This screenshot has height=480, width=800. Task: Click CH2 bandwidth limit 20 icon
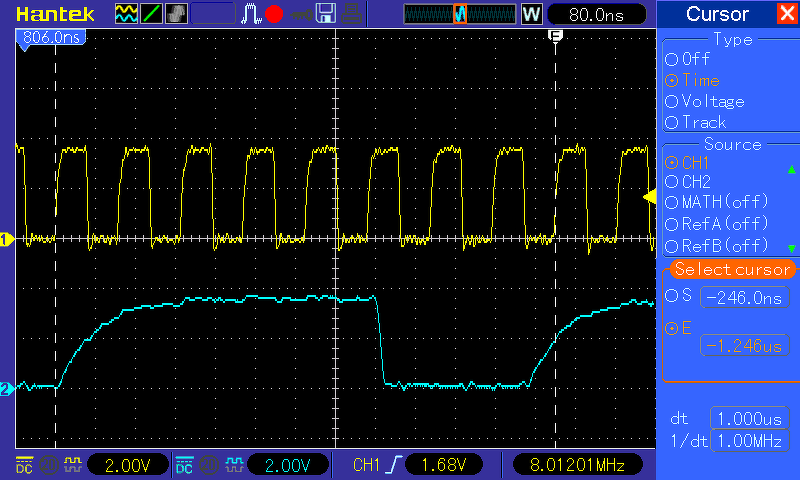[209, 465]
